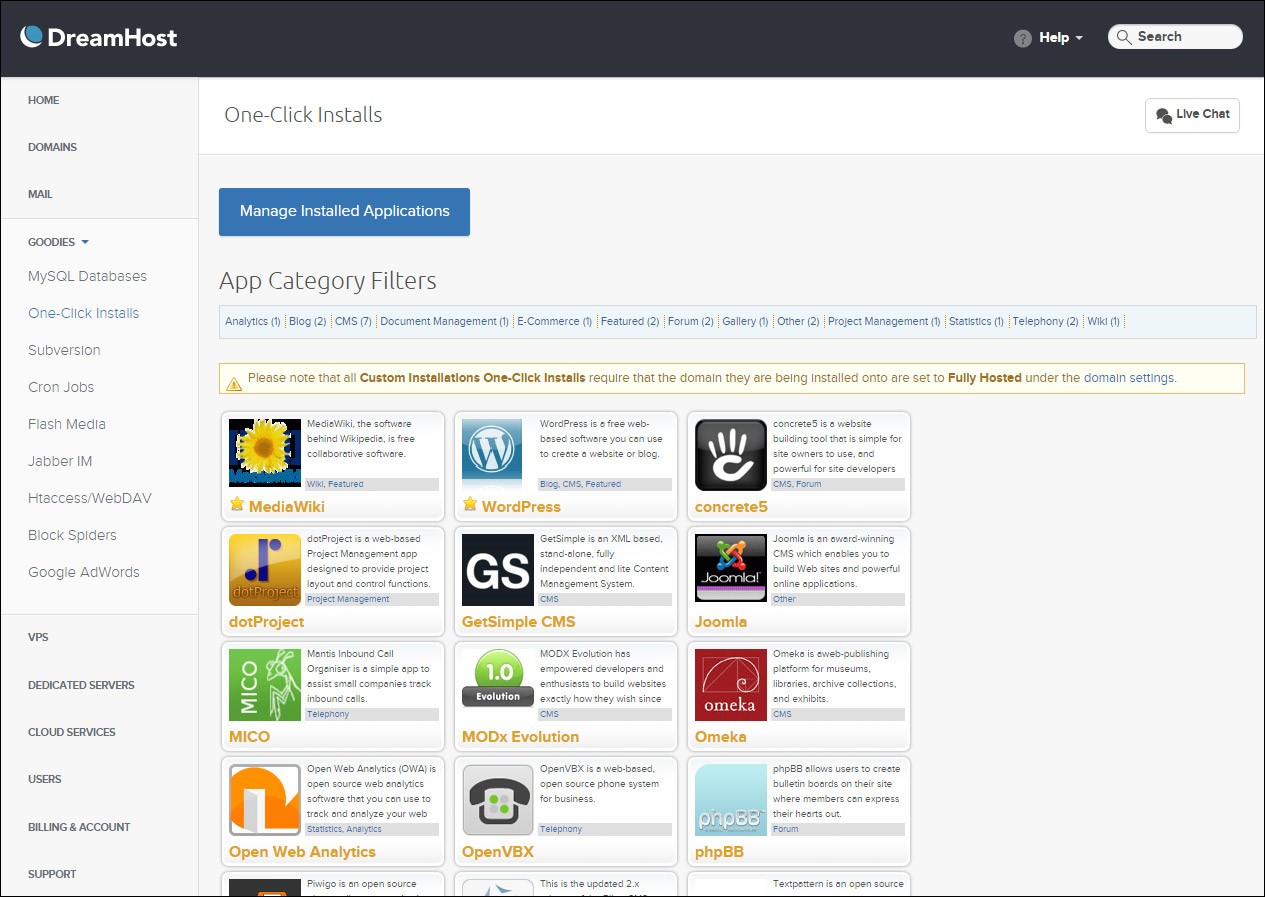
Task: Open the WordPress title link
Action: [x=521, y=507]
